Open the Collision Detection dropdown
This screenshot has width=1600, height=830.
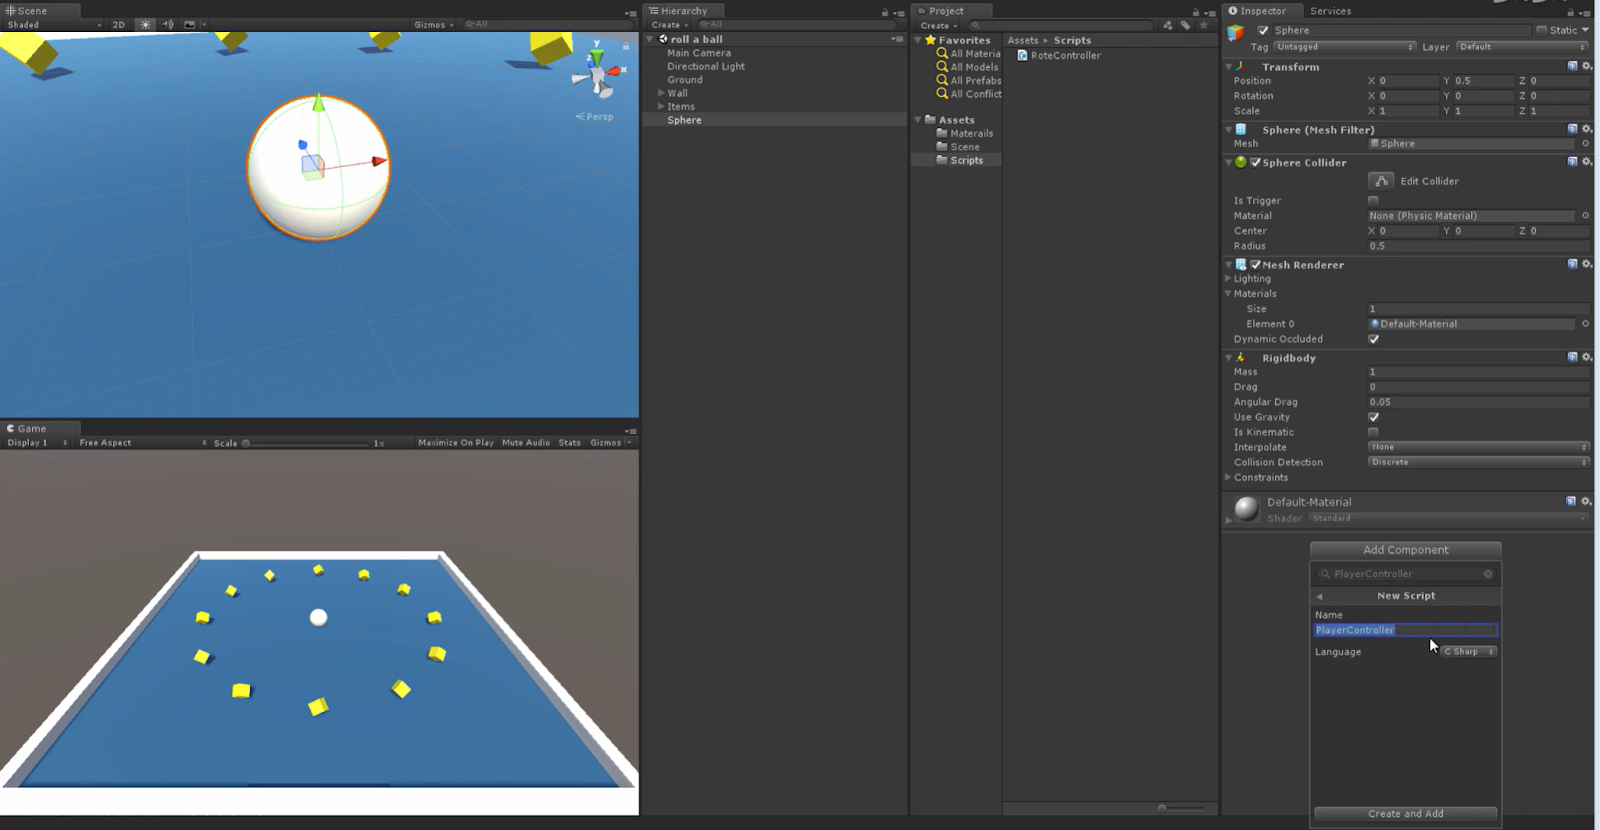(x=1477, y=462)
